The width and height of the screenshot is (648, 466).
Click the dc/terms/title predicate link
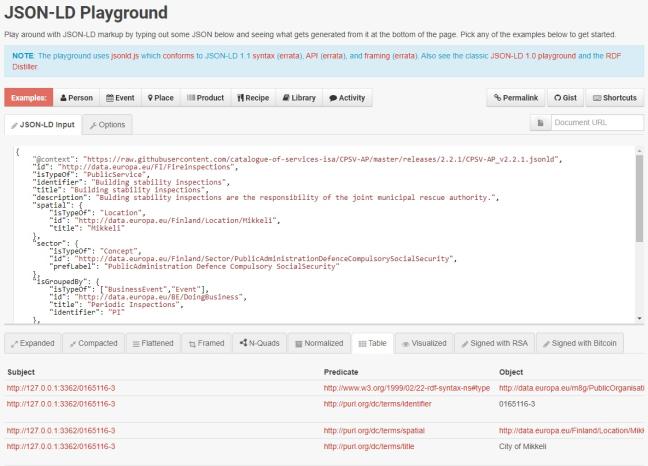[369, 446]
